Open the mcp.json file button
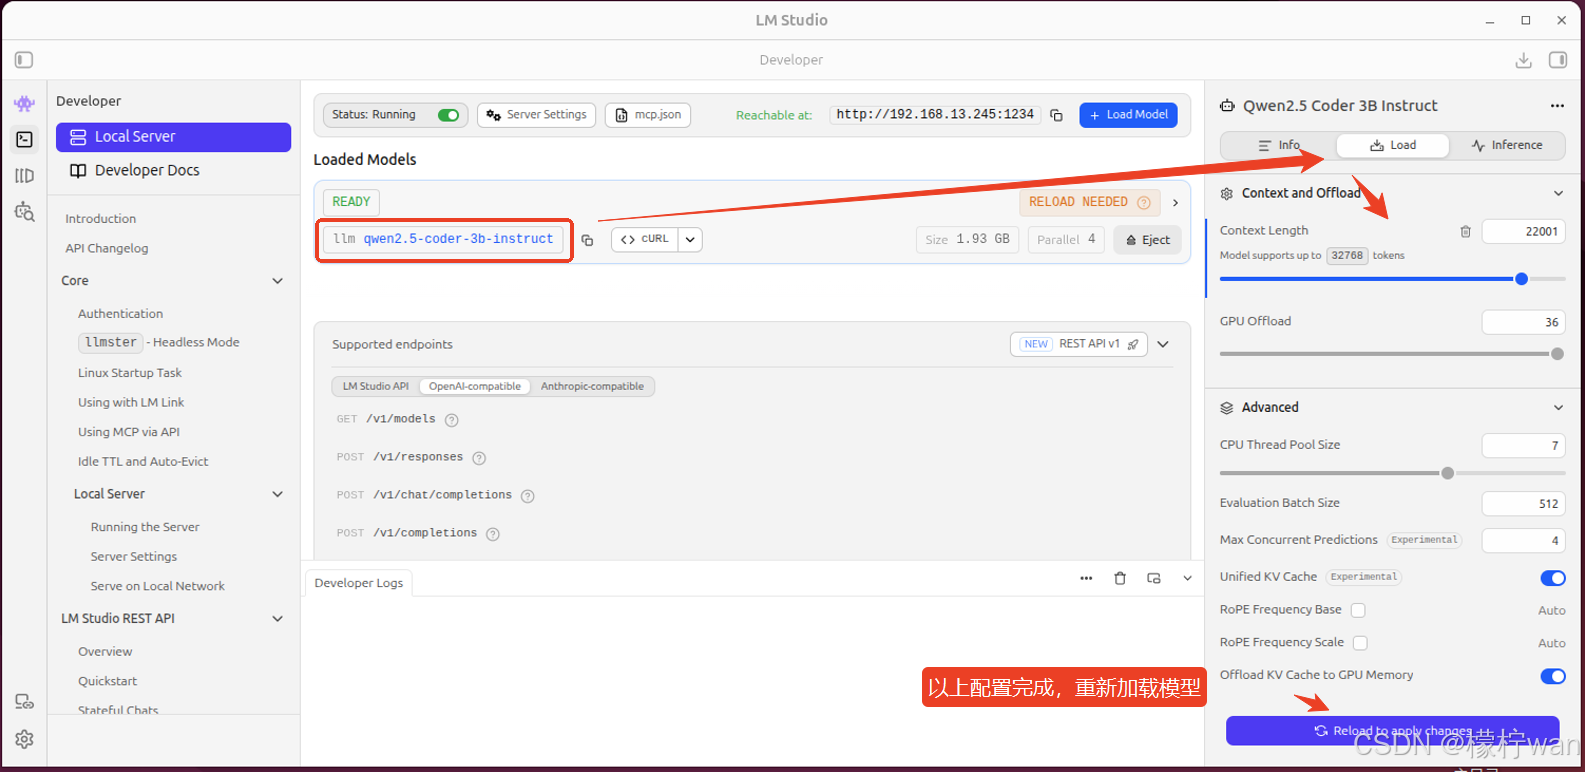This screenshot has height=772, width=1585. click(648, 115)
